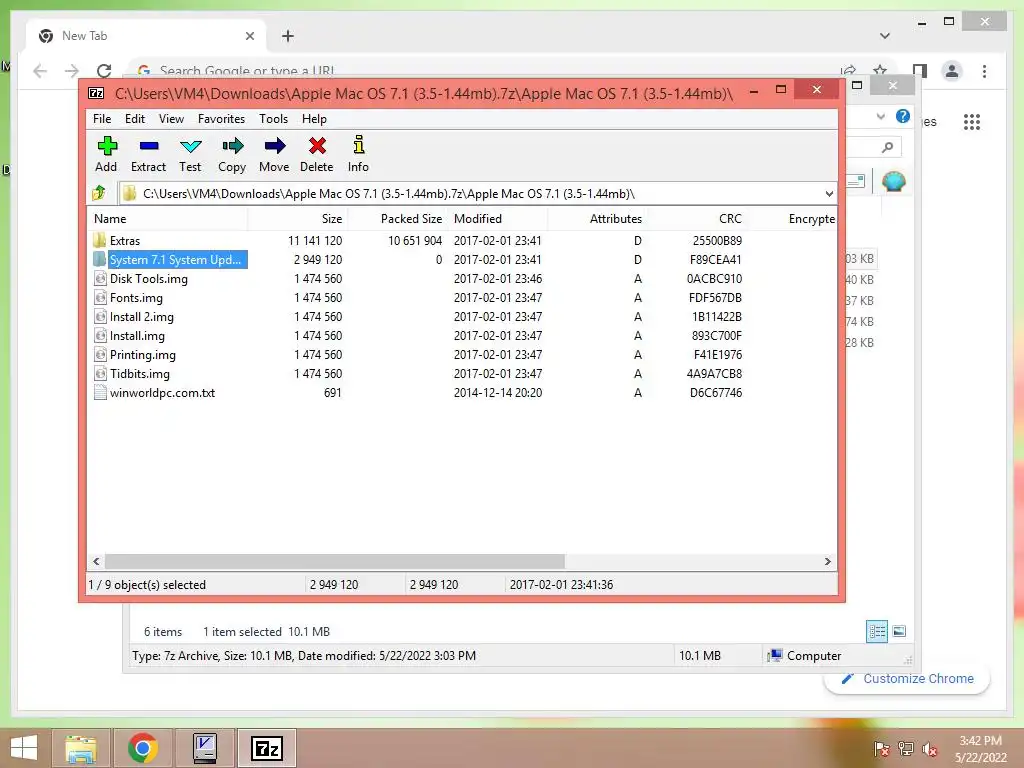
Task: Open the Mac emulator taskbar icon
Action: point(204,748)
